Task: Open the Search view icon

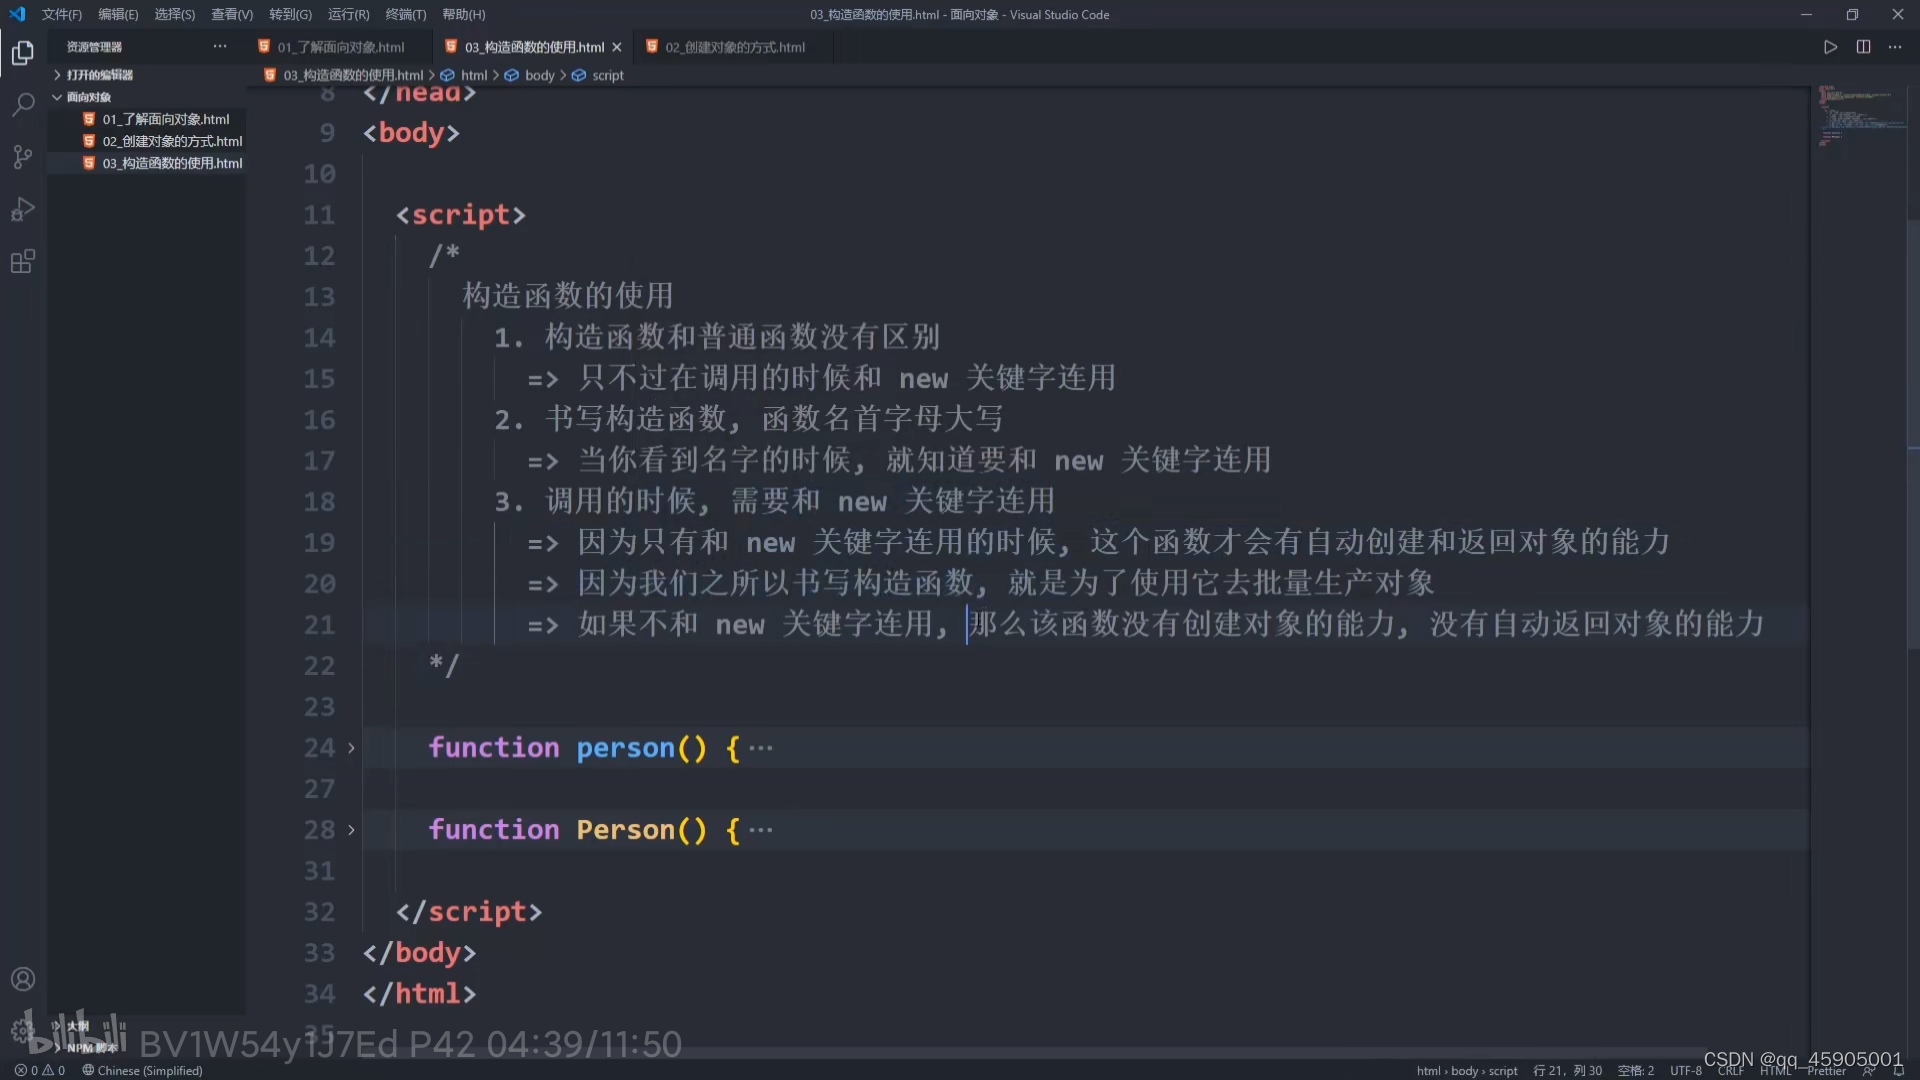Action: pyautogui.click(x=22, y=105)
